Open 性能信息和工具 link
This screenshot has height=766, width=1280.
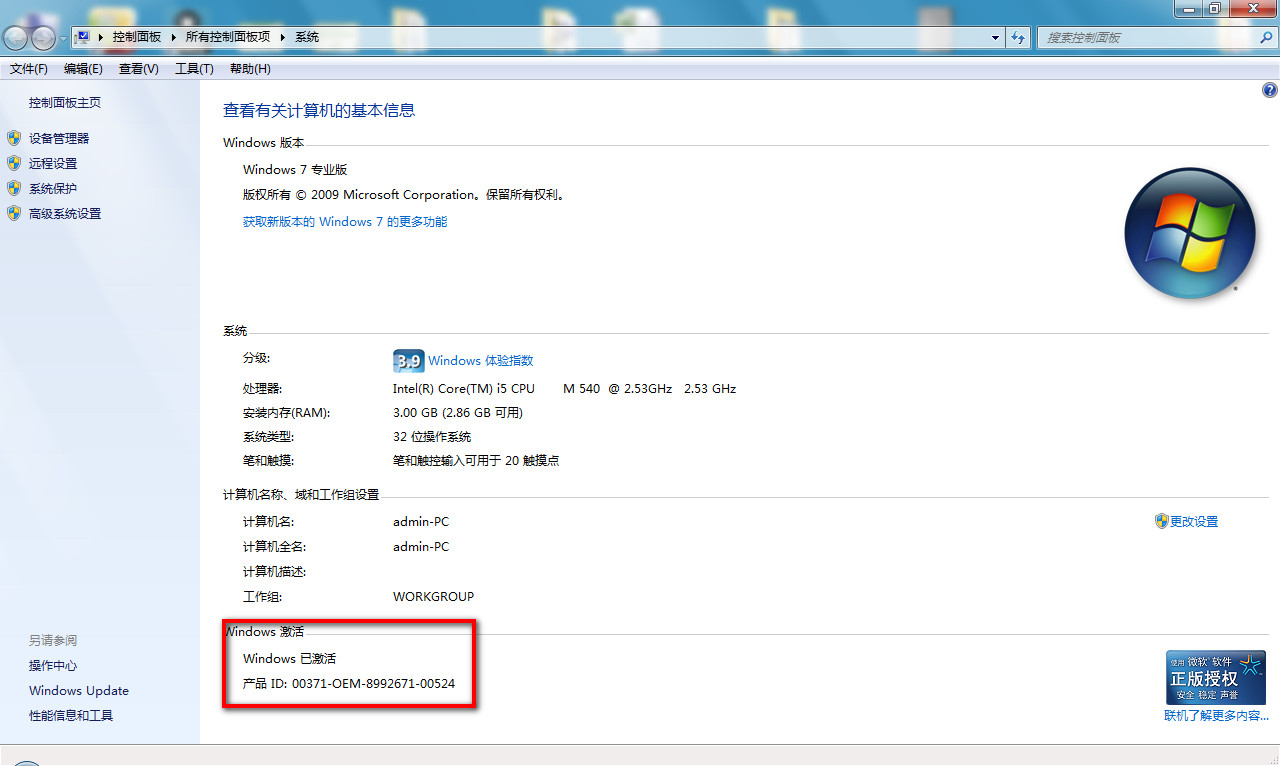pos(71,716)
